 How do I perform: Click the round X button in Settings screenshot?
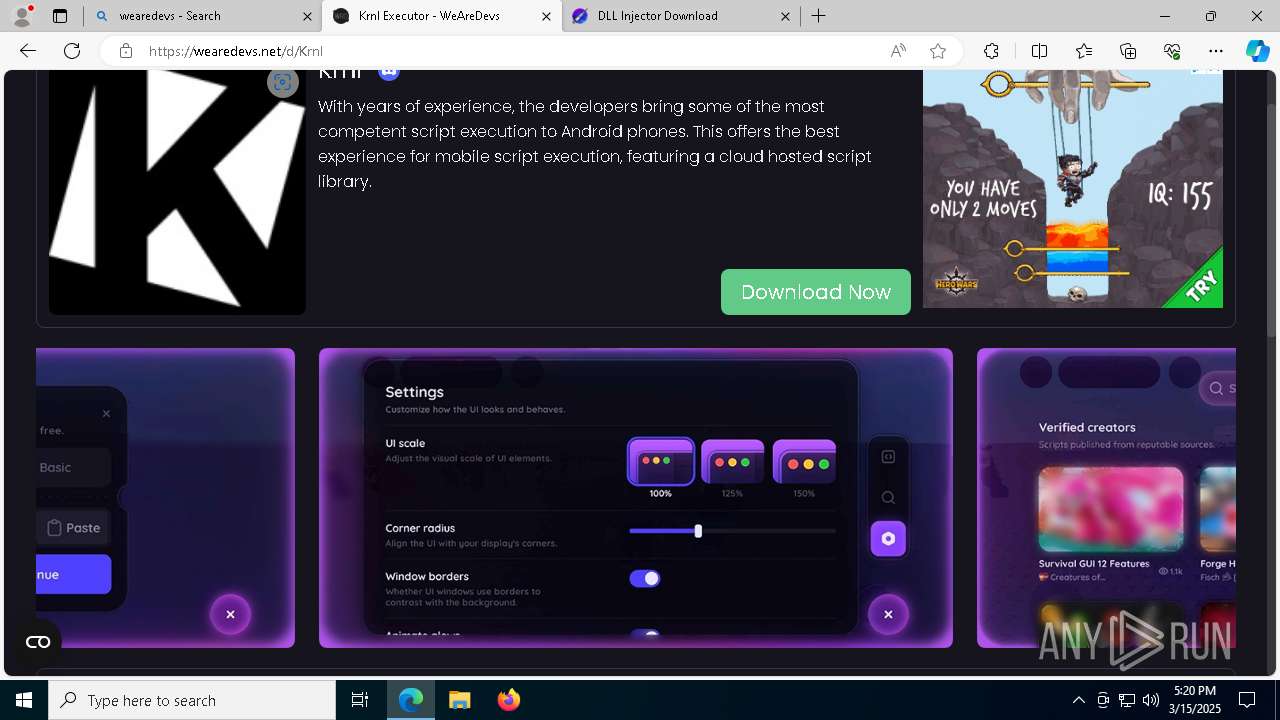coord(888,614)
